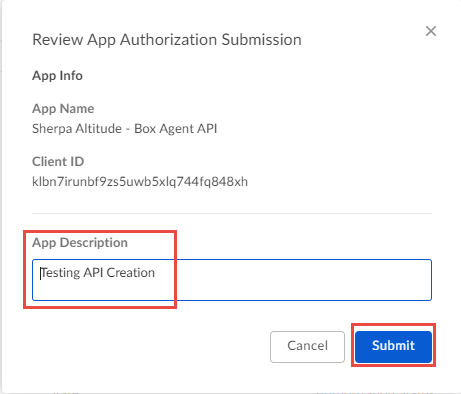Click the App Info heading
The width and height of the screenshot is (461, 394).
(57, 76)
